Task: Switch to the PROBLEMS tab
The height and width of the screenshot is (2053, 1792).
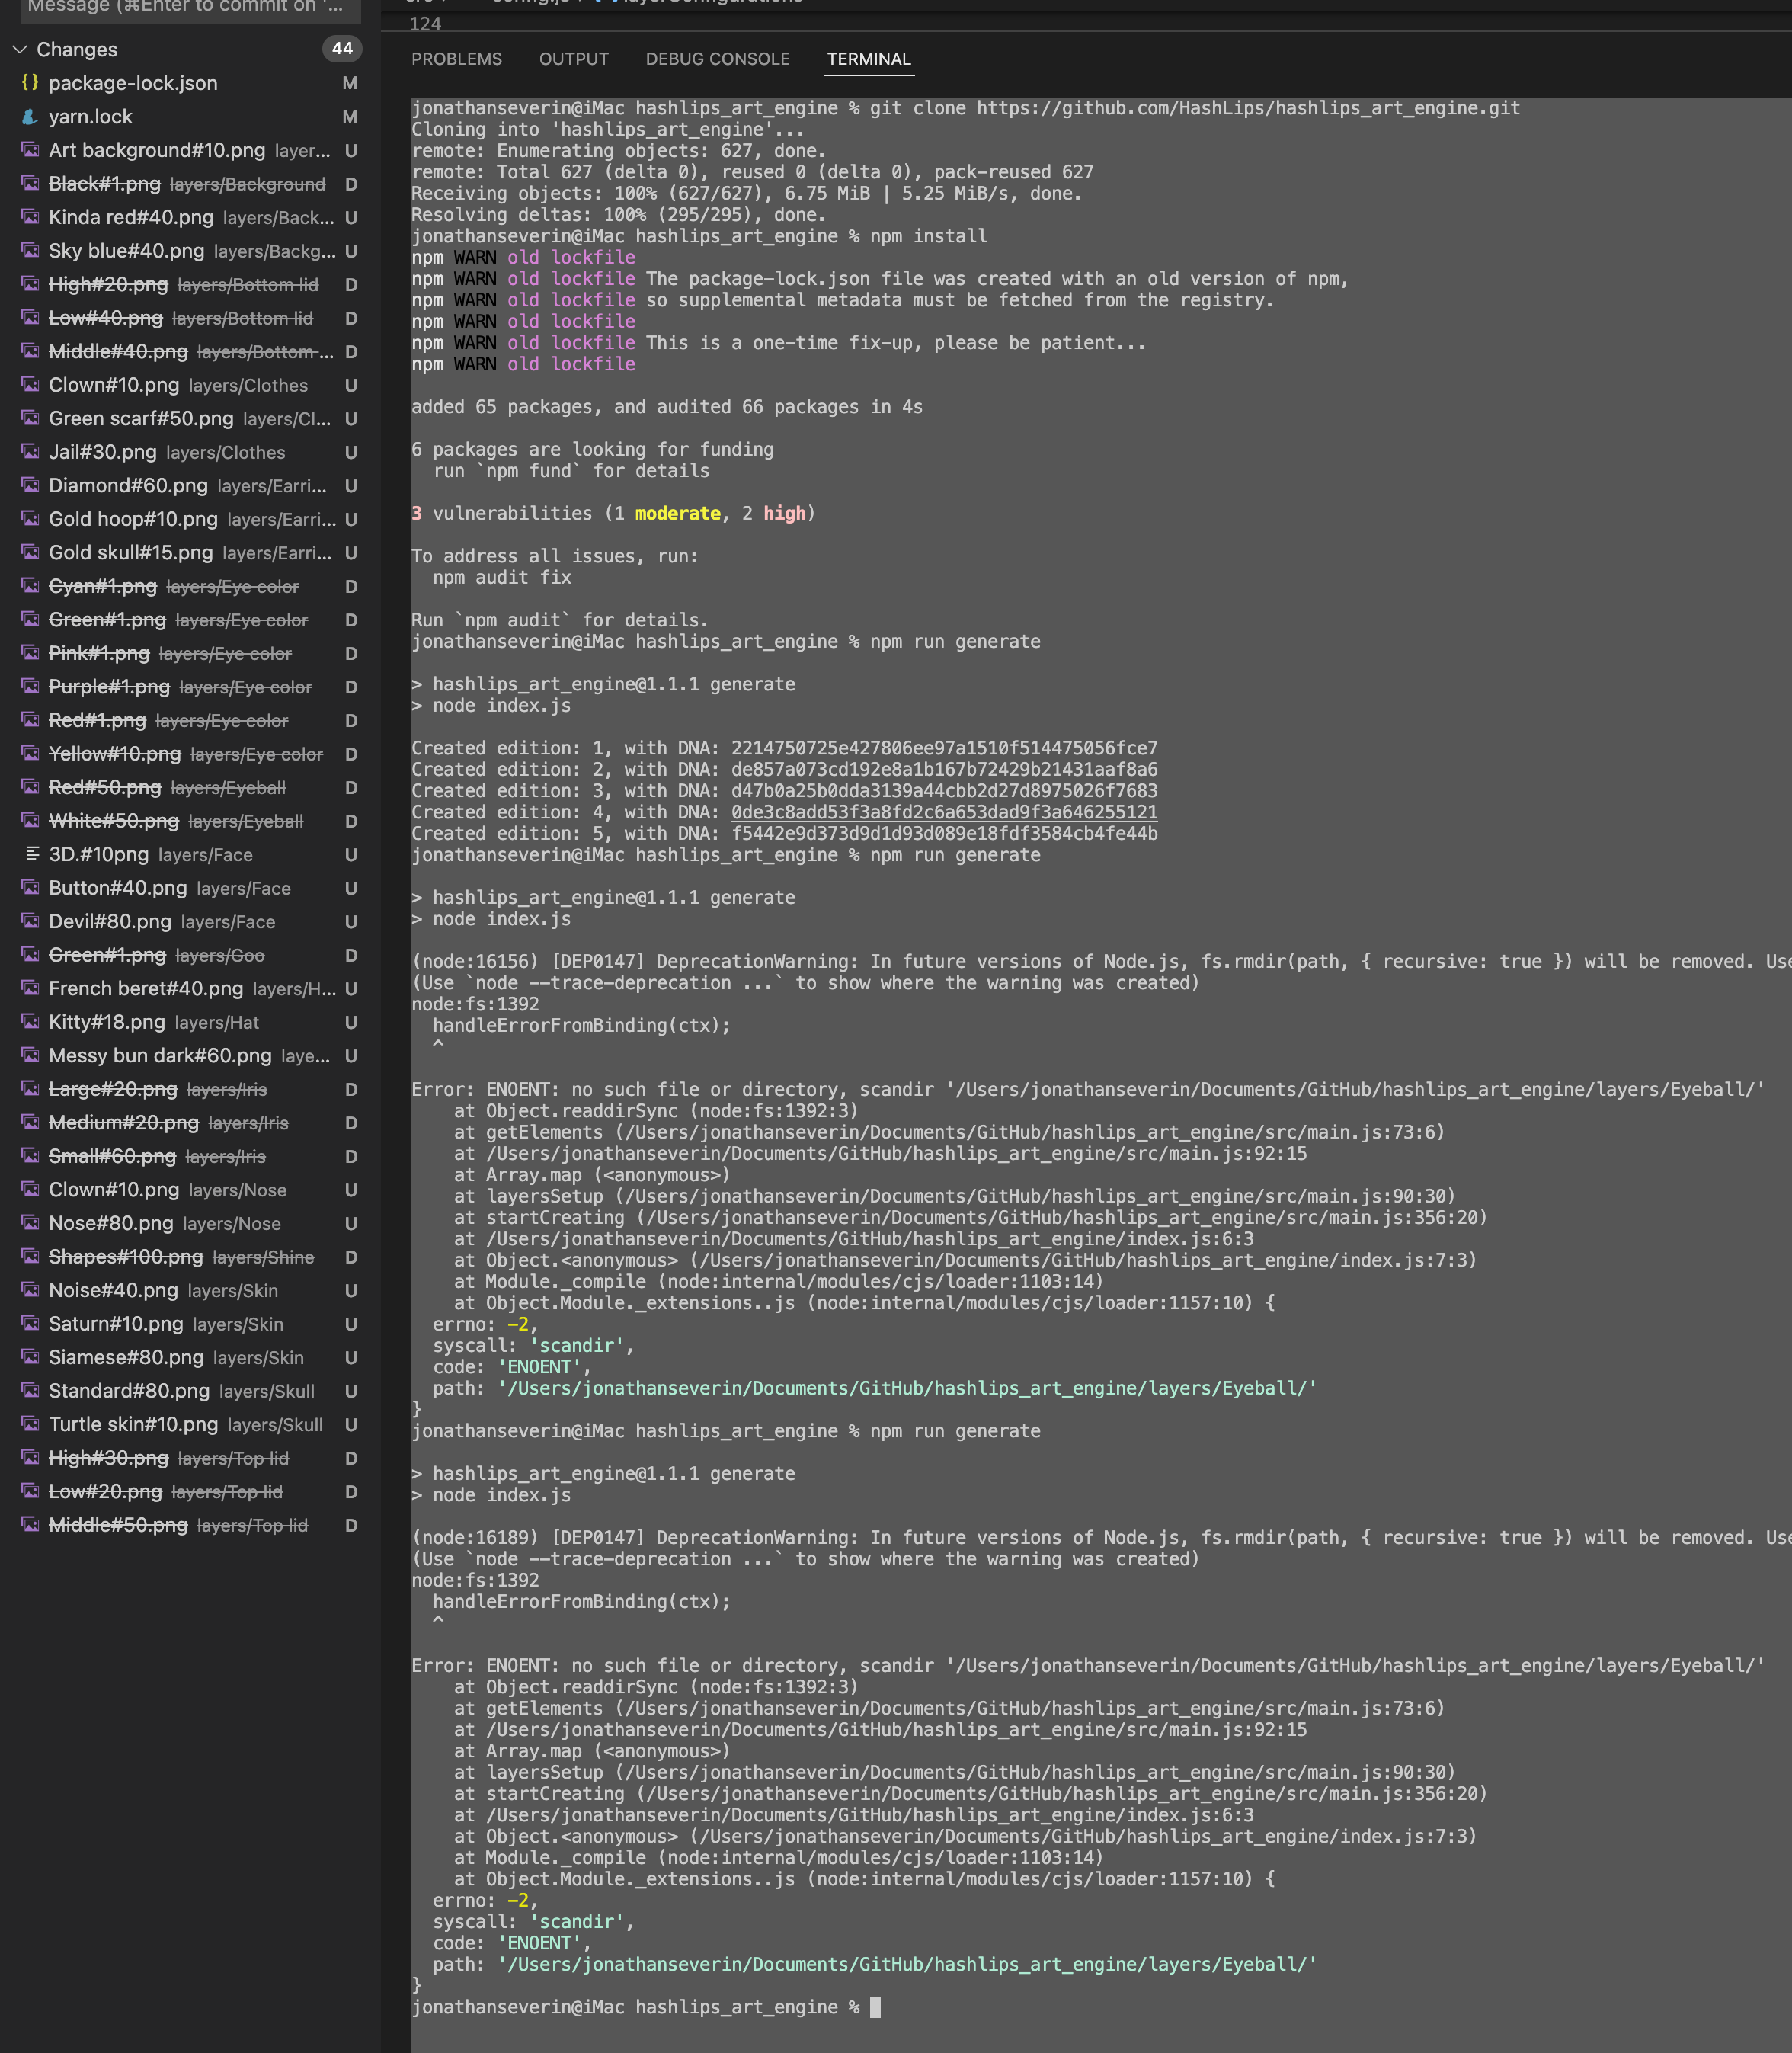Action: [457, 59]
